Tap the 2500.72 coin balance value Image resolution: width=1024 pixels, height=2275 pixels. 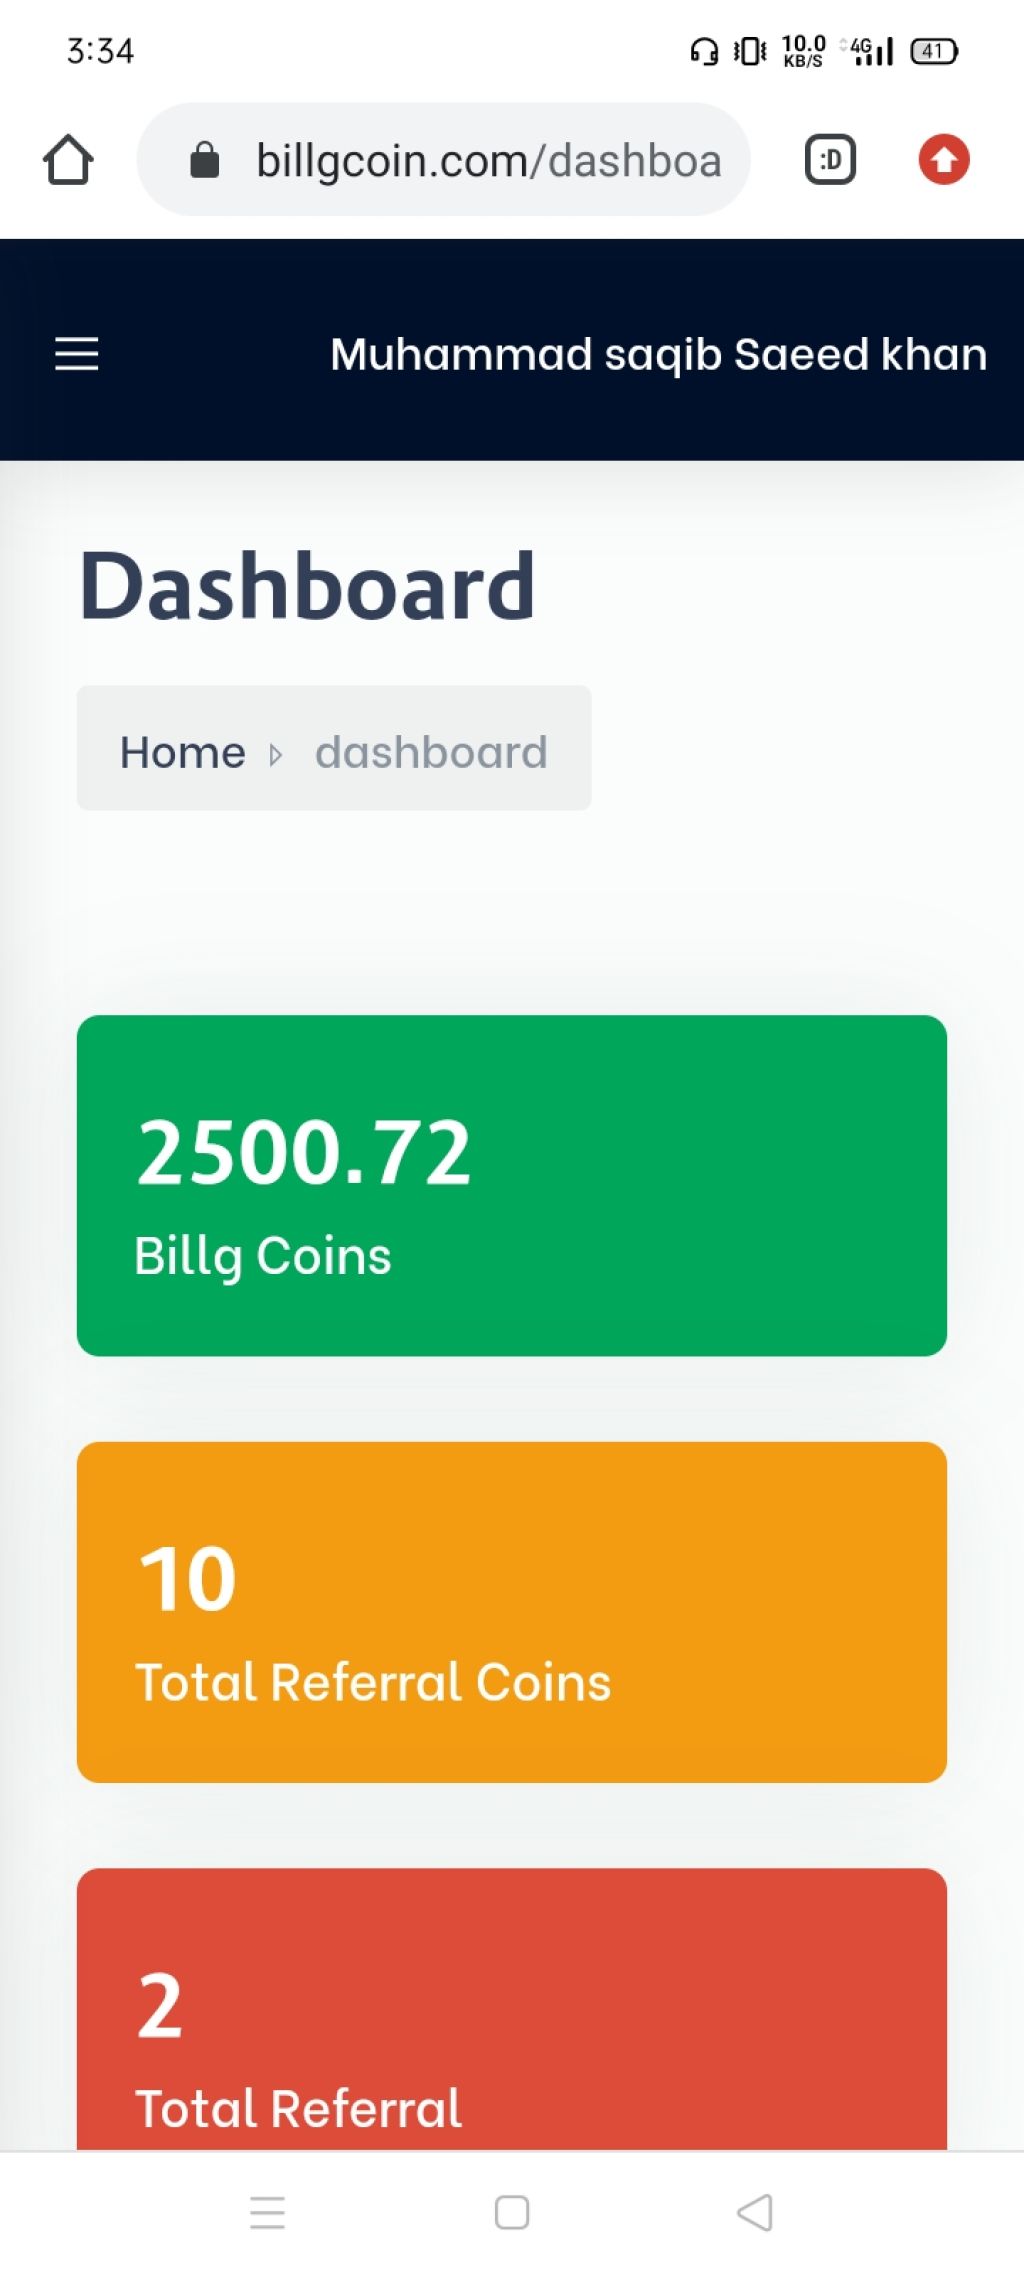(304, 1153)
